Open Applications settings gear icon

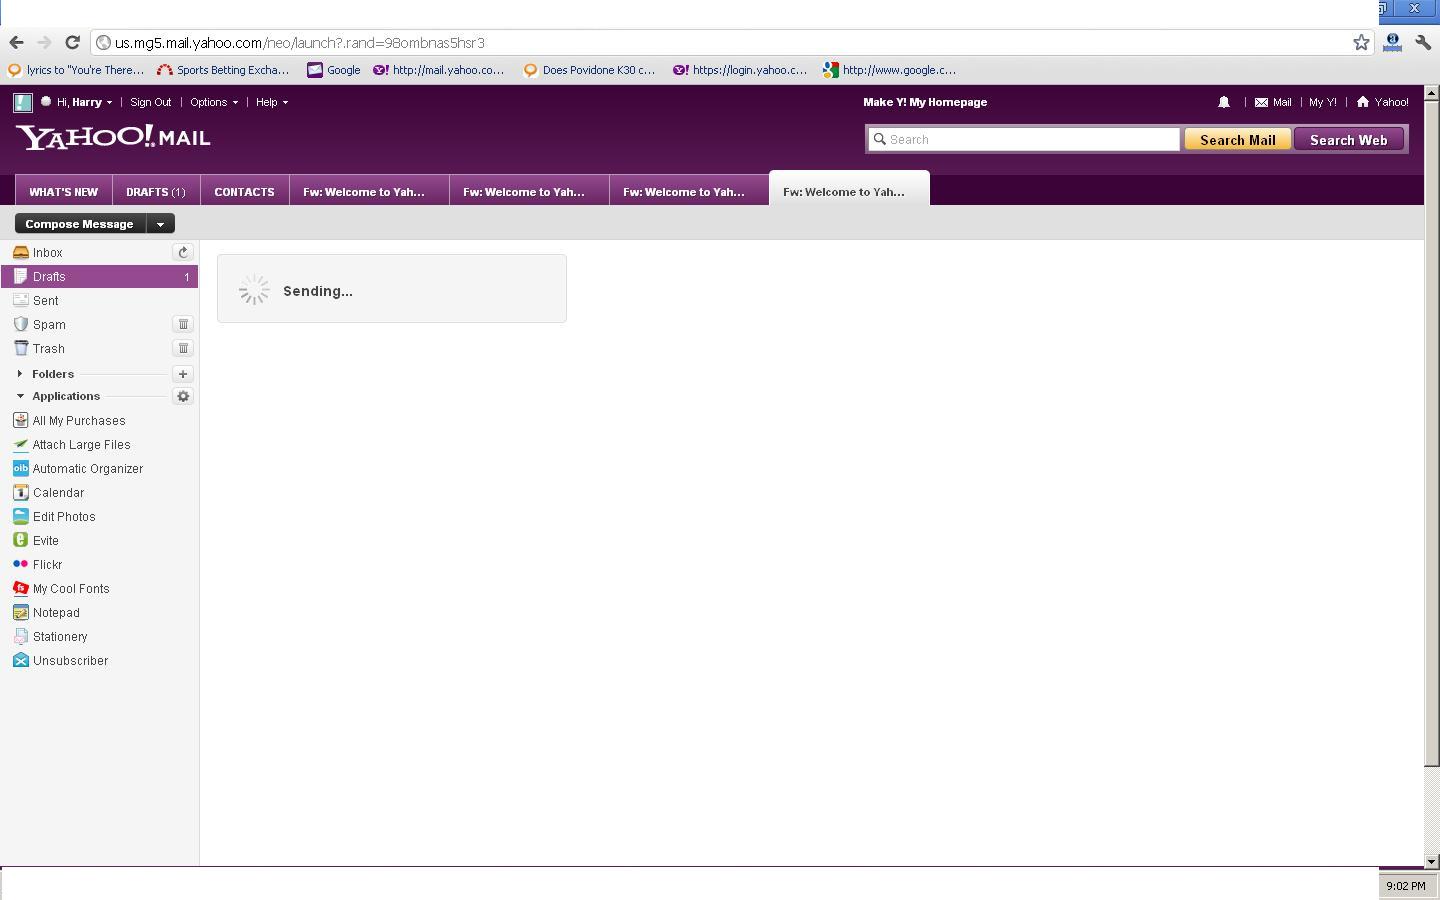(183, 397)
